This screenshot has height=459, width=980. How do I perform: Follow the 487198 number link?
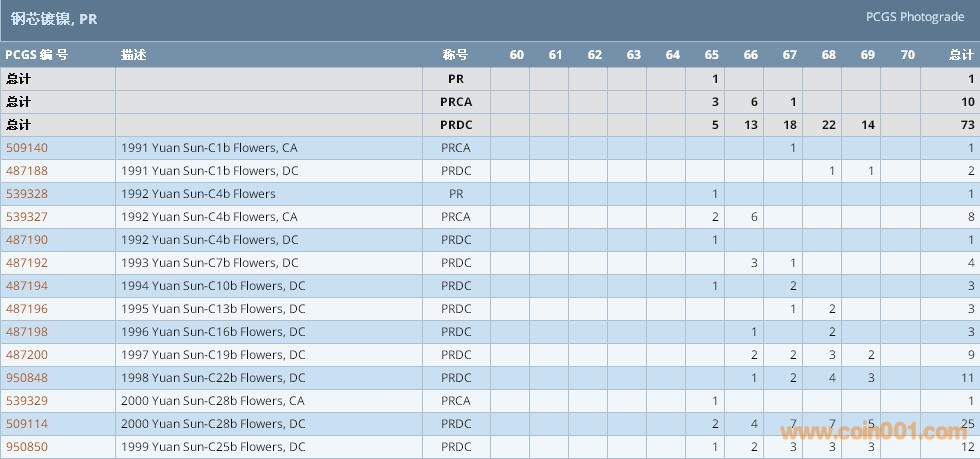[26, 332]
